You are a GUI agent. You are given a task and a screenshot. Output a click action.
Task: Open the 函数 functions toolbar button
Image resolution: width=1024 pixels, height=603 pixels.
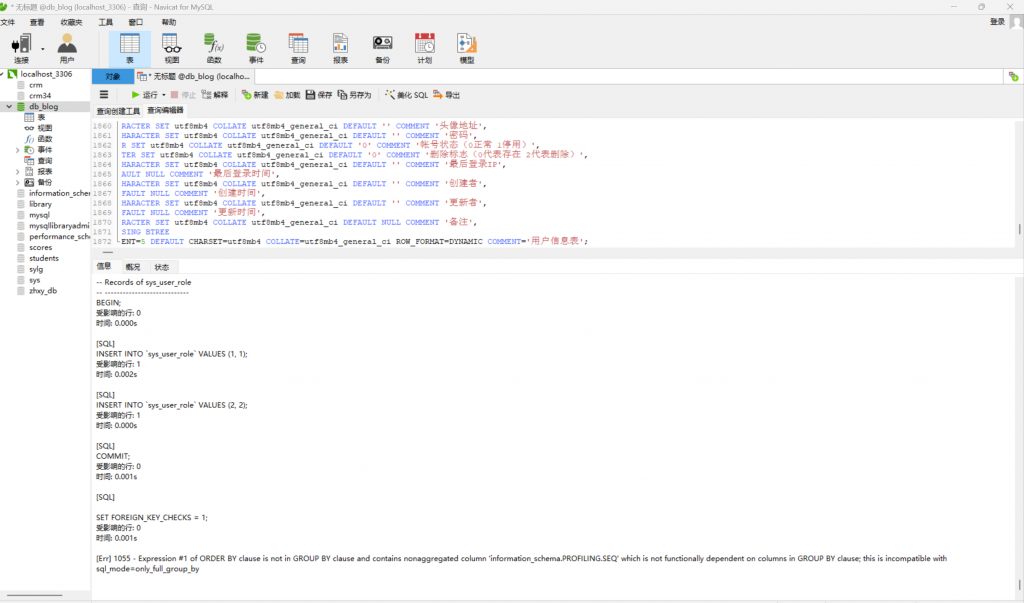[x=214, y=48]
